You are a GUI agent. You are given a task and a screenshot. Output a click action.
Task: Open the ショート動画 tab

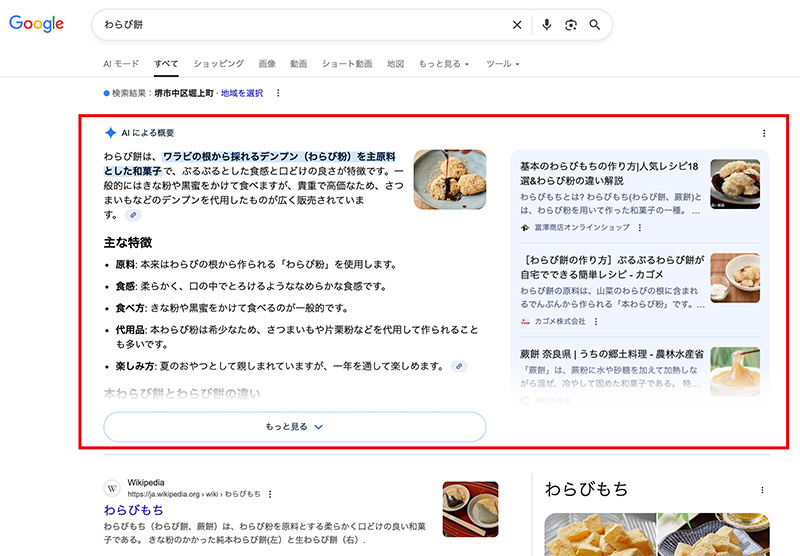[x=347, y=64]
